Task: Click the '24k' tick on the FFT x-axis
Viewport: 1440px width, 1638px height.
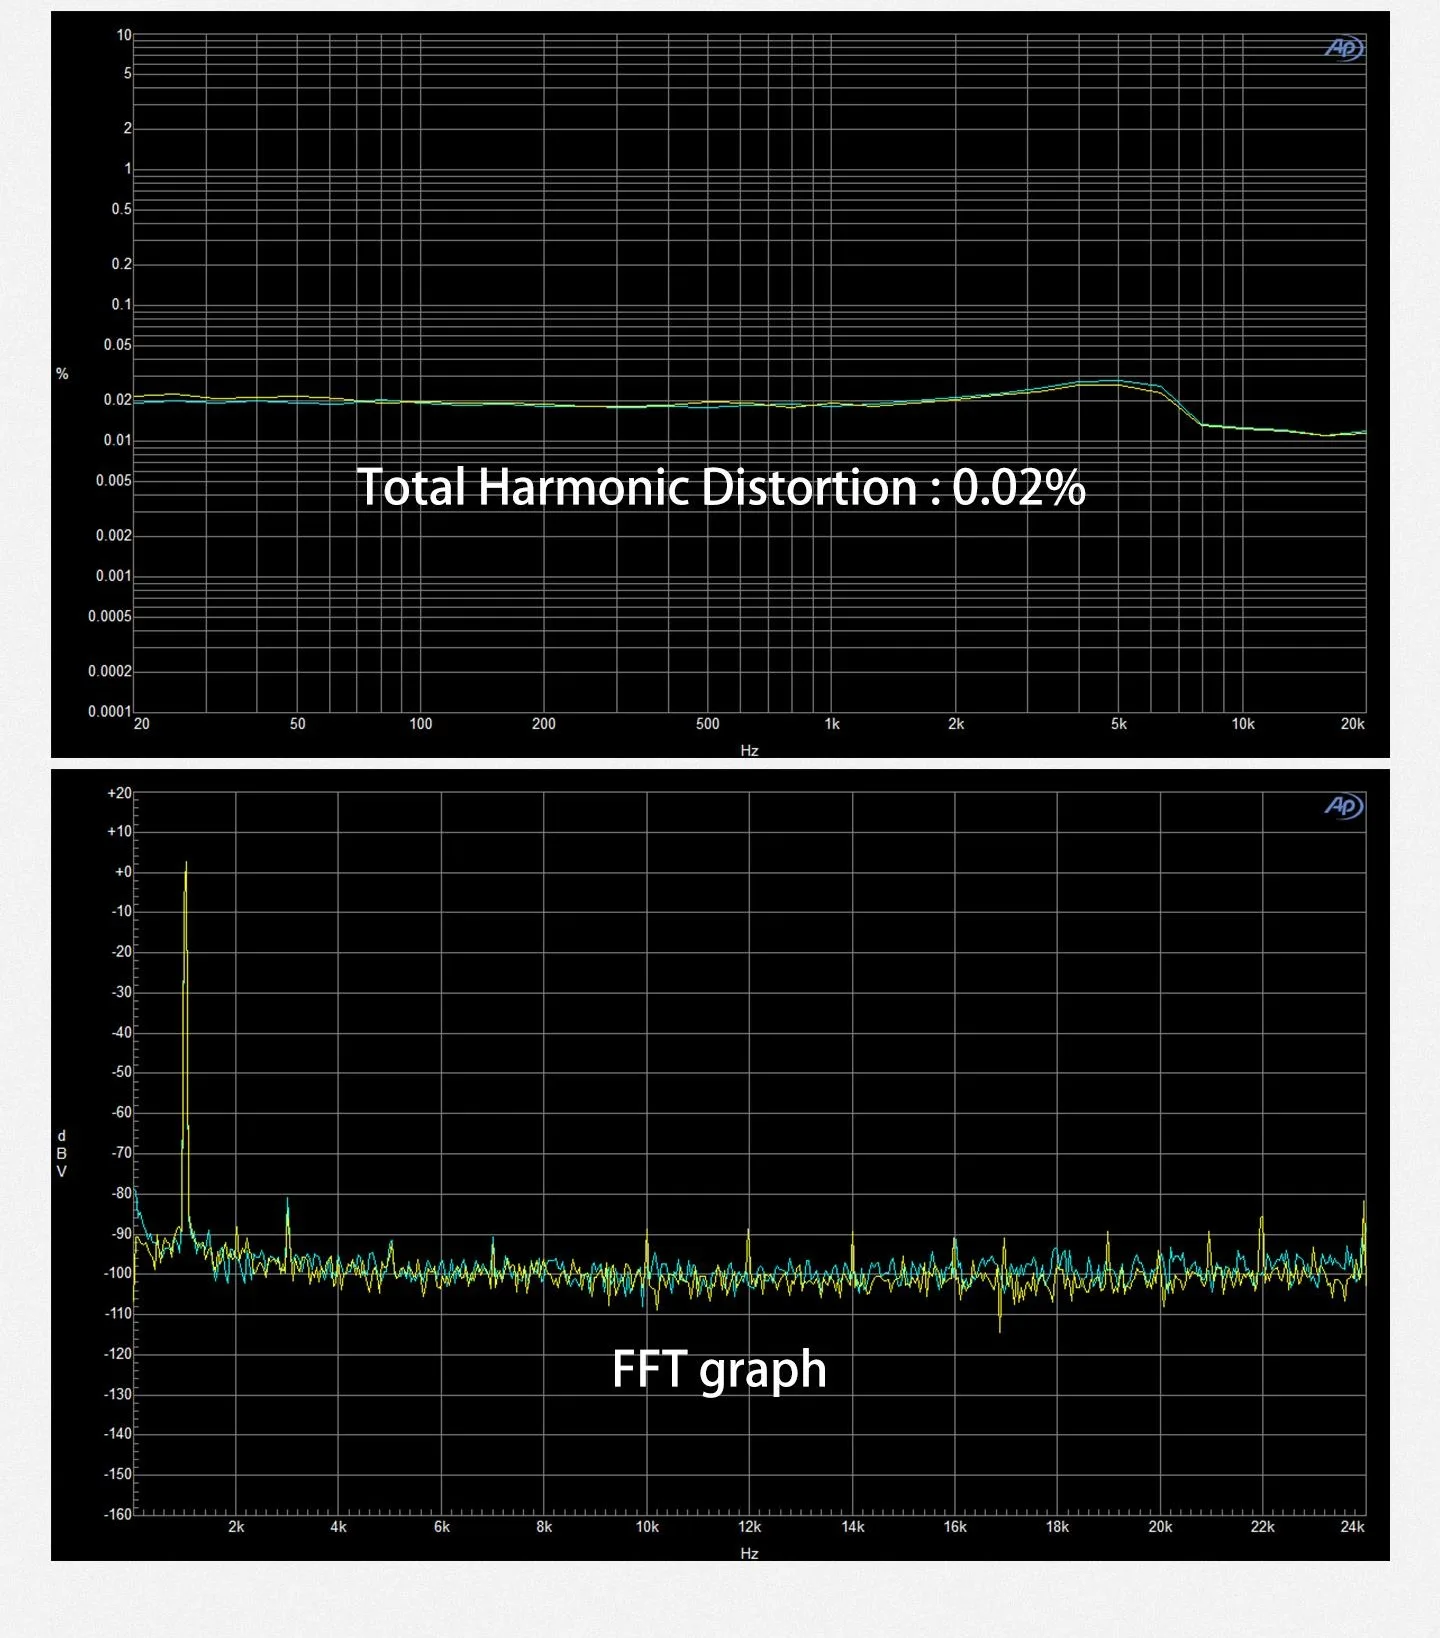Action: tap(1352, 1526)
